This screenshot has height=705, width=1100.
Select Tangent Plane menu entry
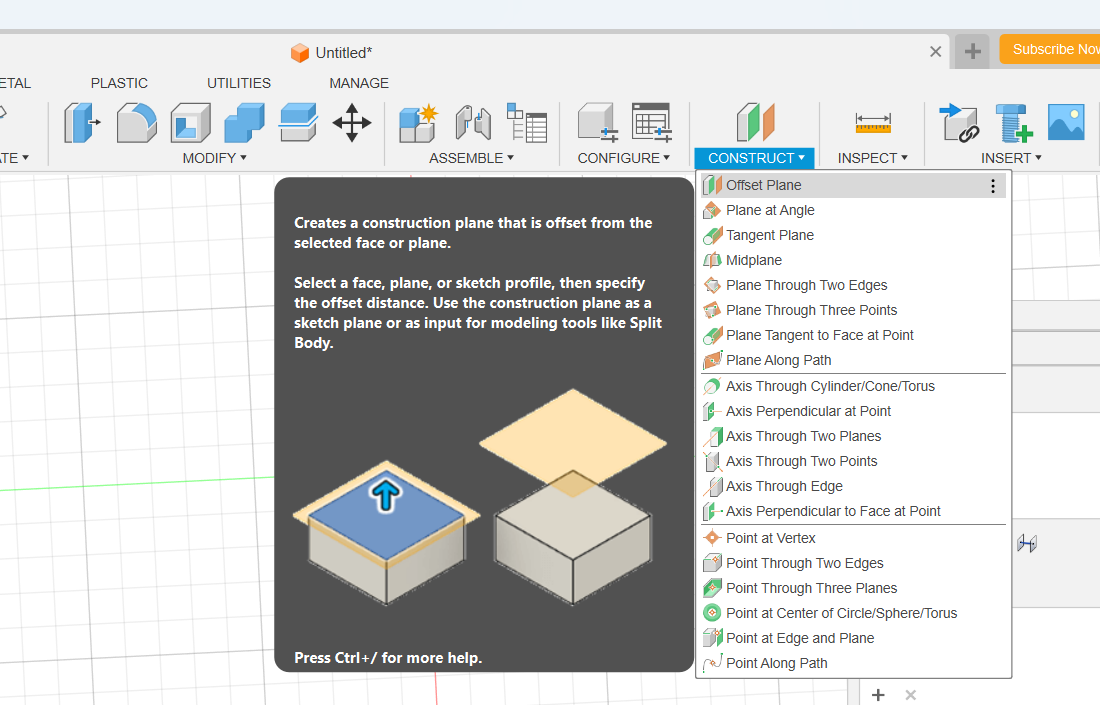click(853, 235)
